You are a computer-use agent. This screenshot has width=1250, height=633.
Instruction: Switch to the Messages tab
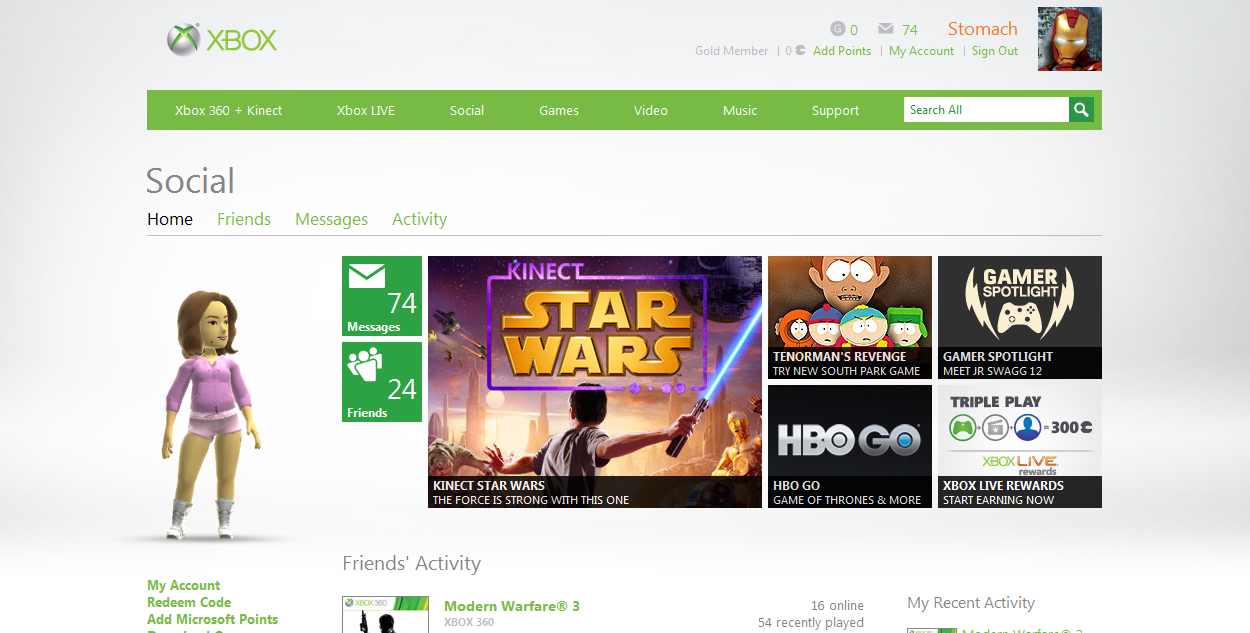click(331, 219)
